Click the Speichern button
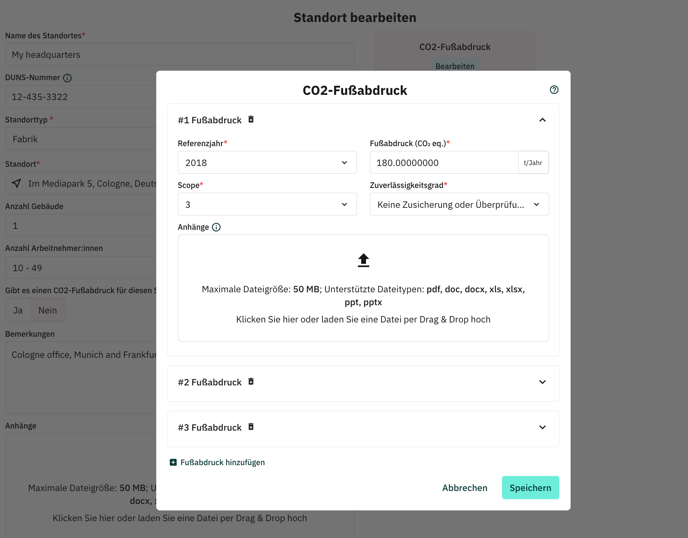The width and height of the screenshot is (688, 538). (530, 488)
